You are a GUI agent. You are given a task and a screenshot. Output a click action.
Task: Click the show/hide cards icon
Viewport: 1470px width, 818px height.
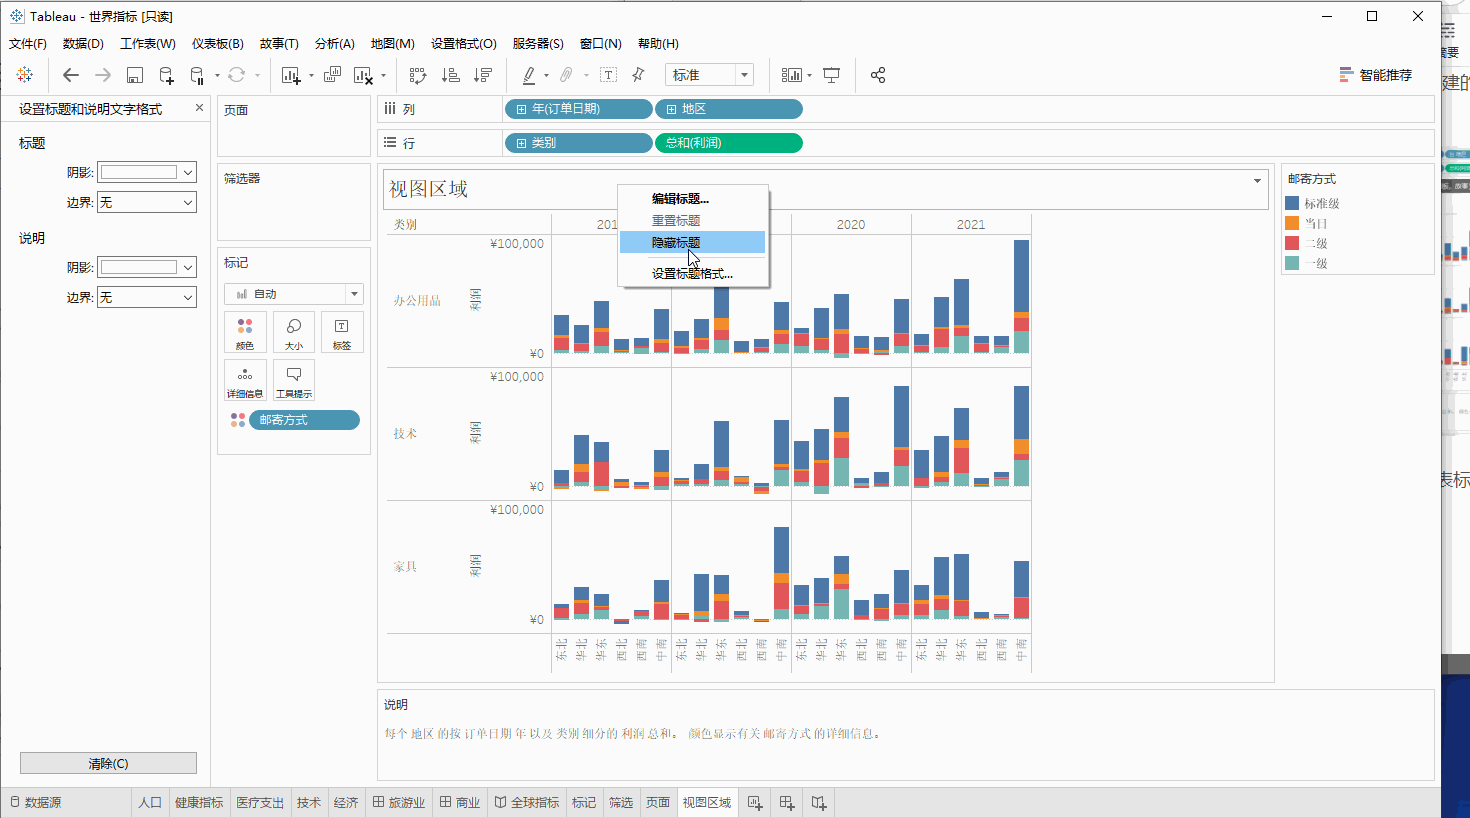pyautogui.click(x=791, y=75)
